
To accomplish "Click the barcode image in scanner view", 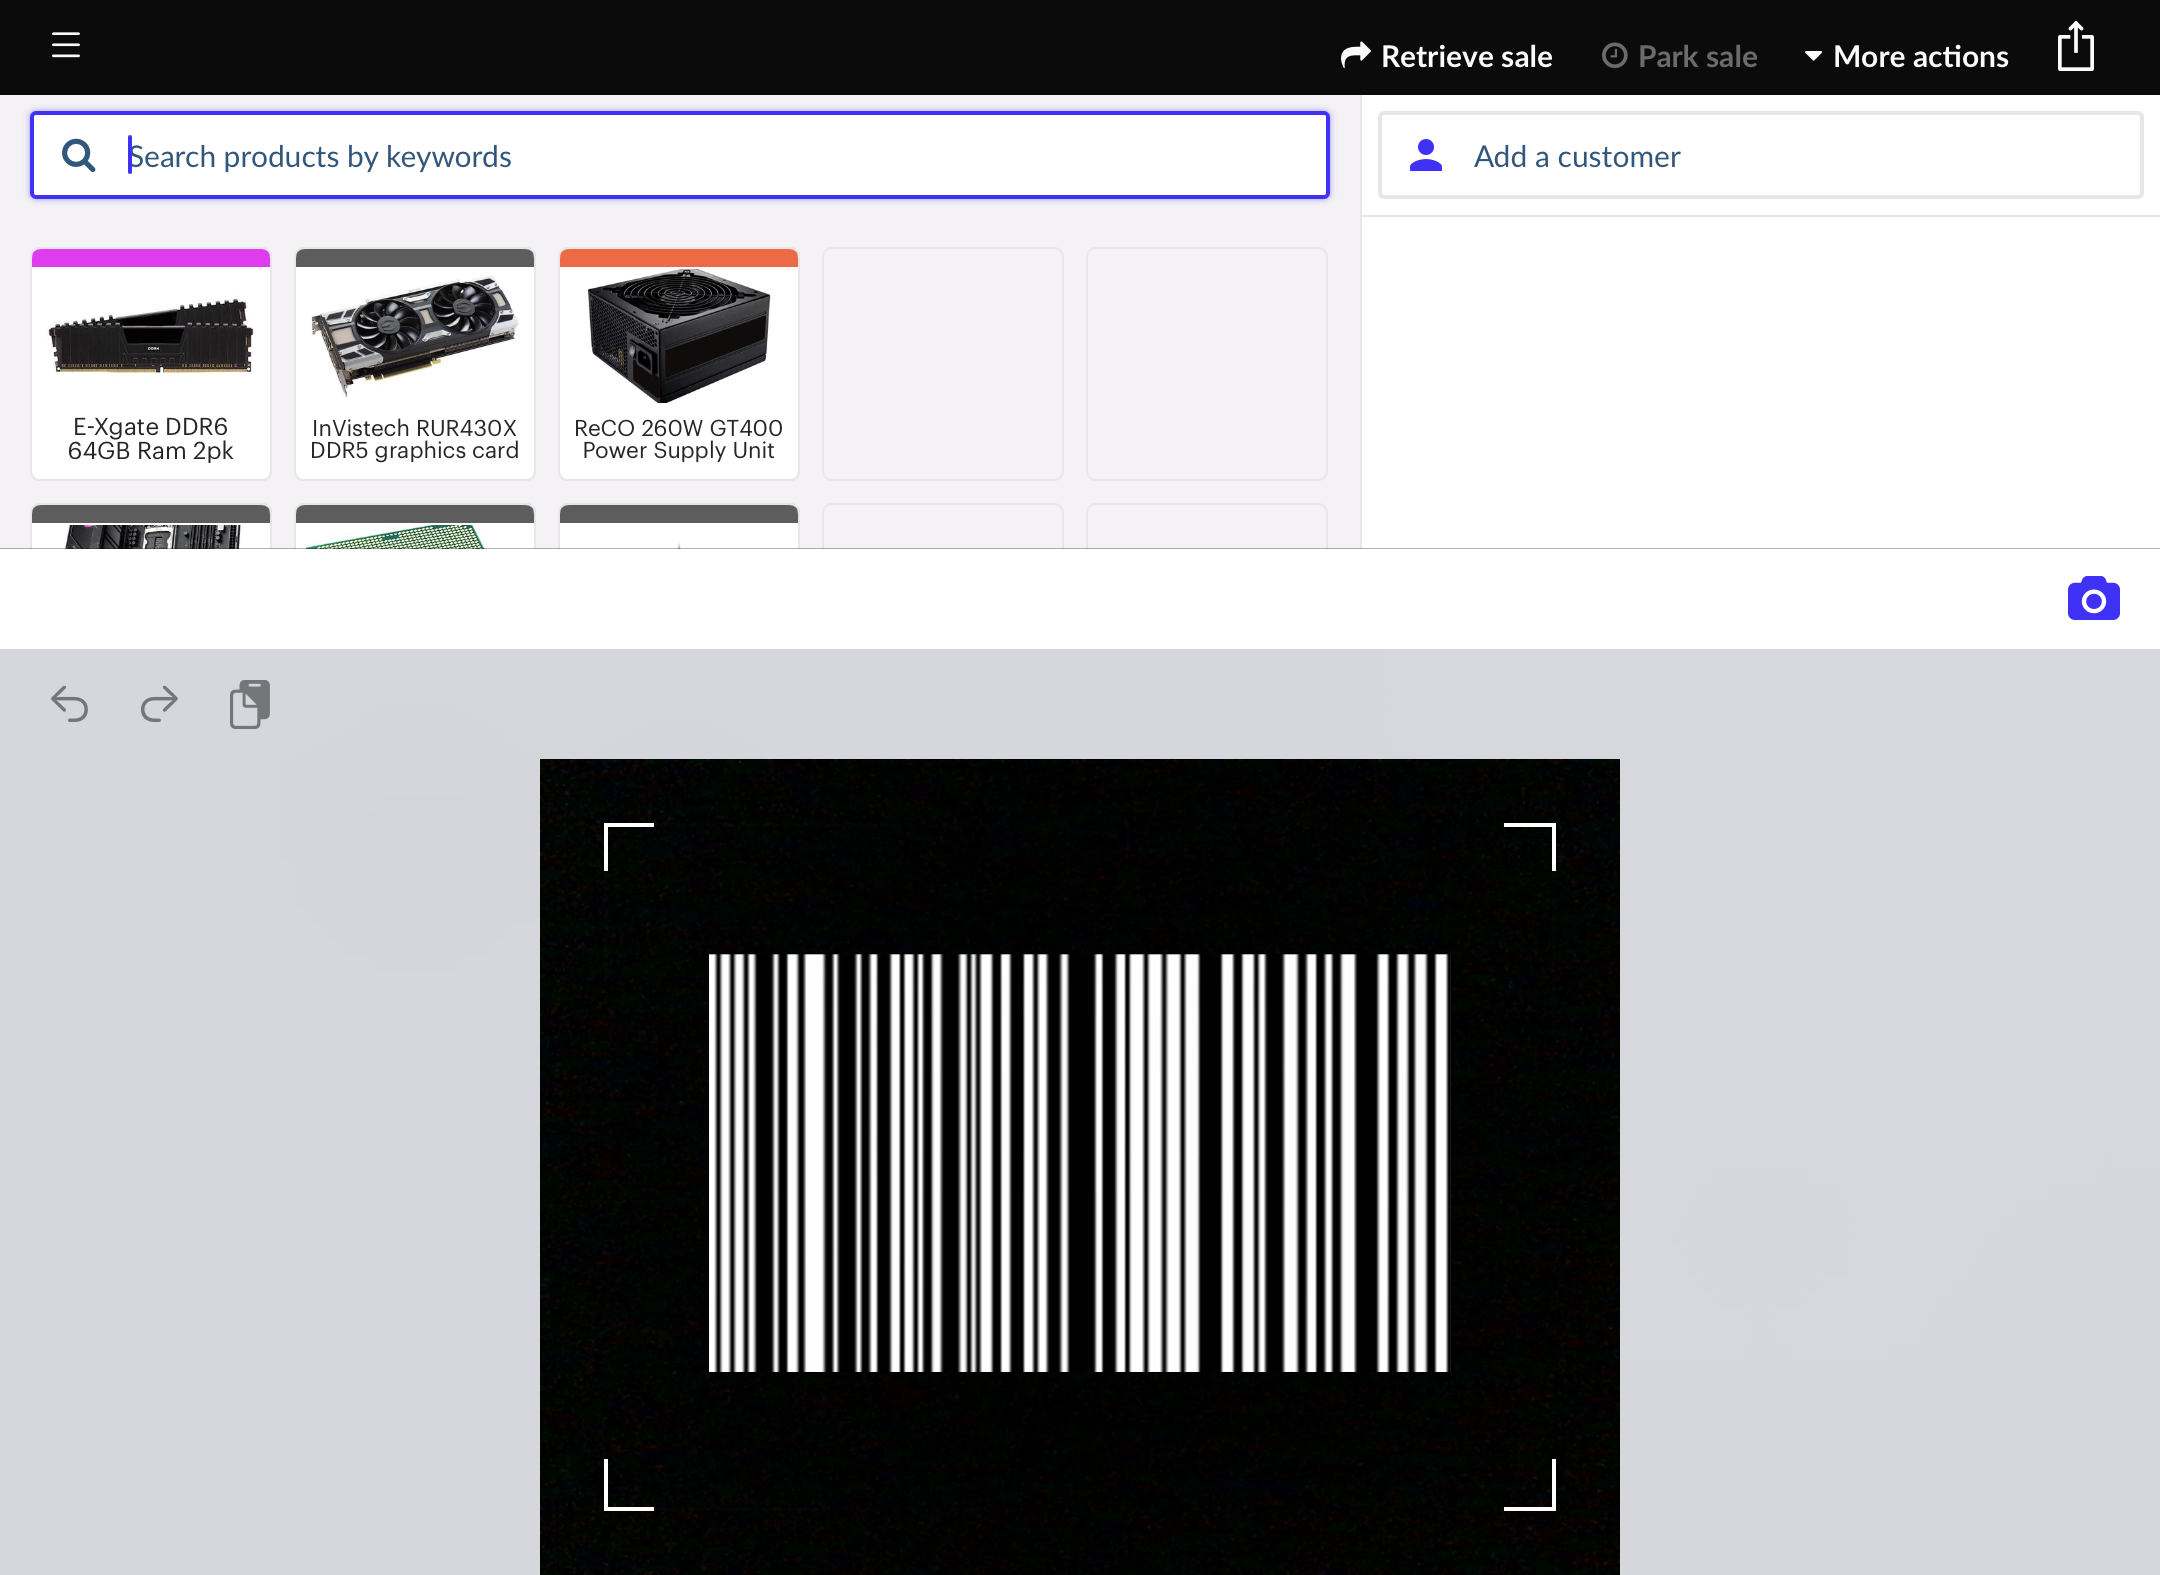I will (1078, 1162).
